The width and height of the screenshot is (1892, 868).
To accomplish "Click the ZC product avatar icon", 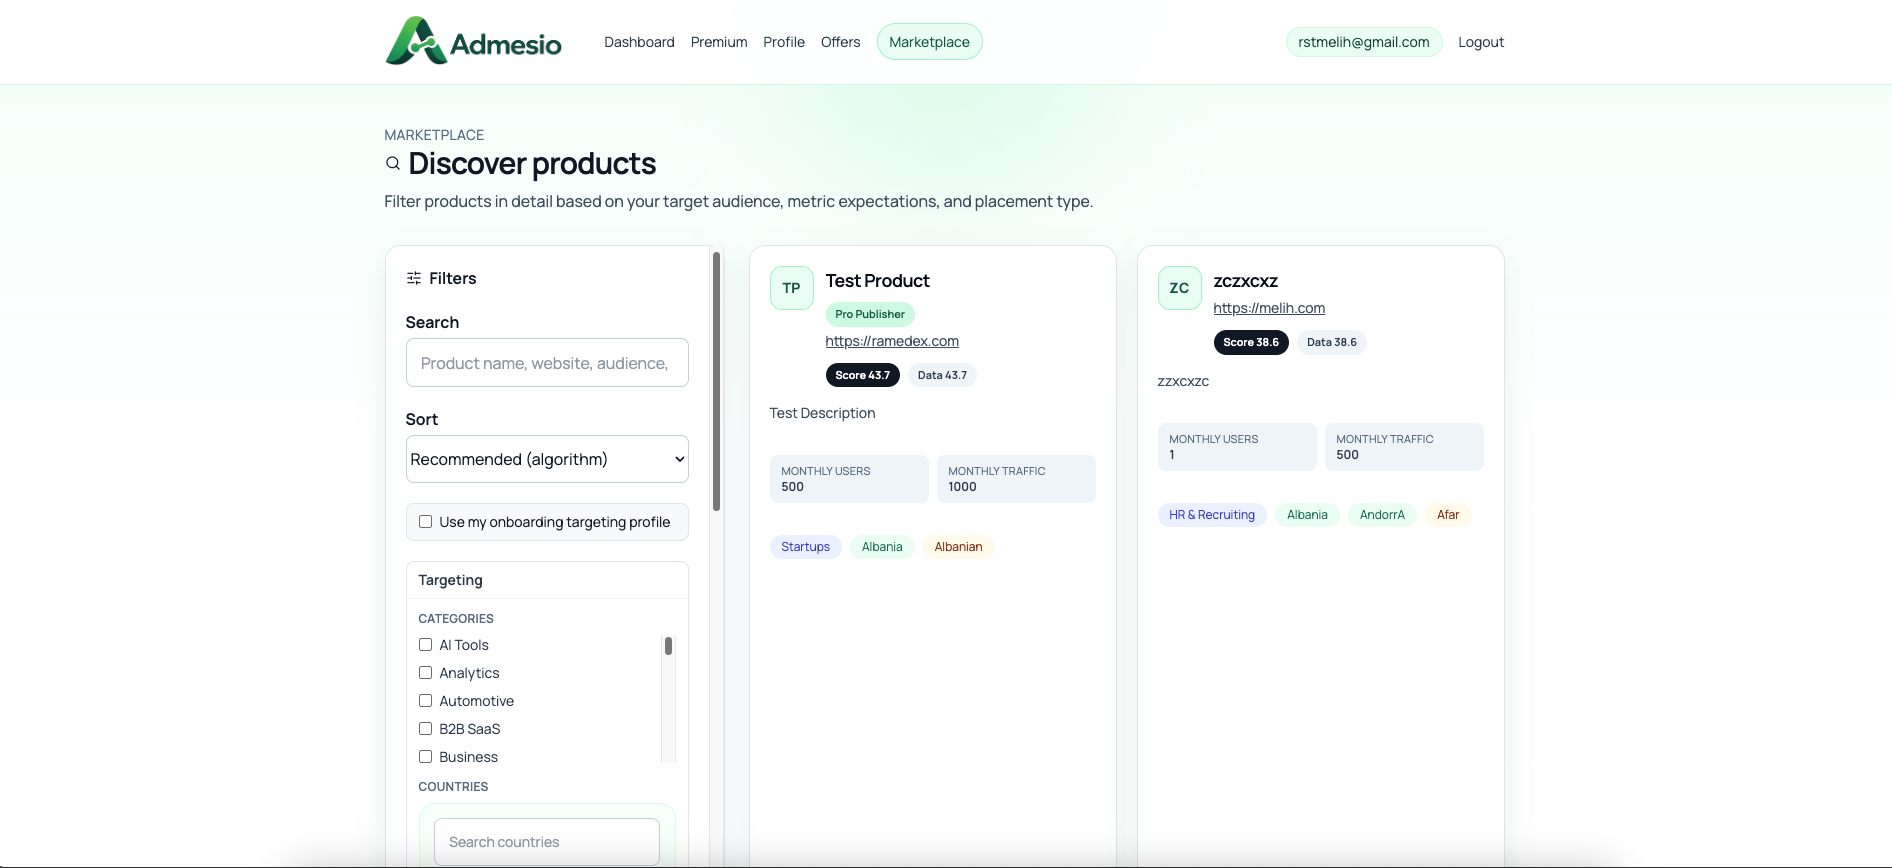I will coord(1179,288).
